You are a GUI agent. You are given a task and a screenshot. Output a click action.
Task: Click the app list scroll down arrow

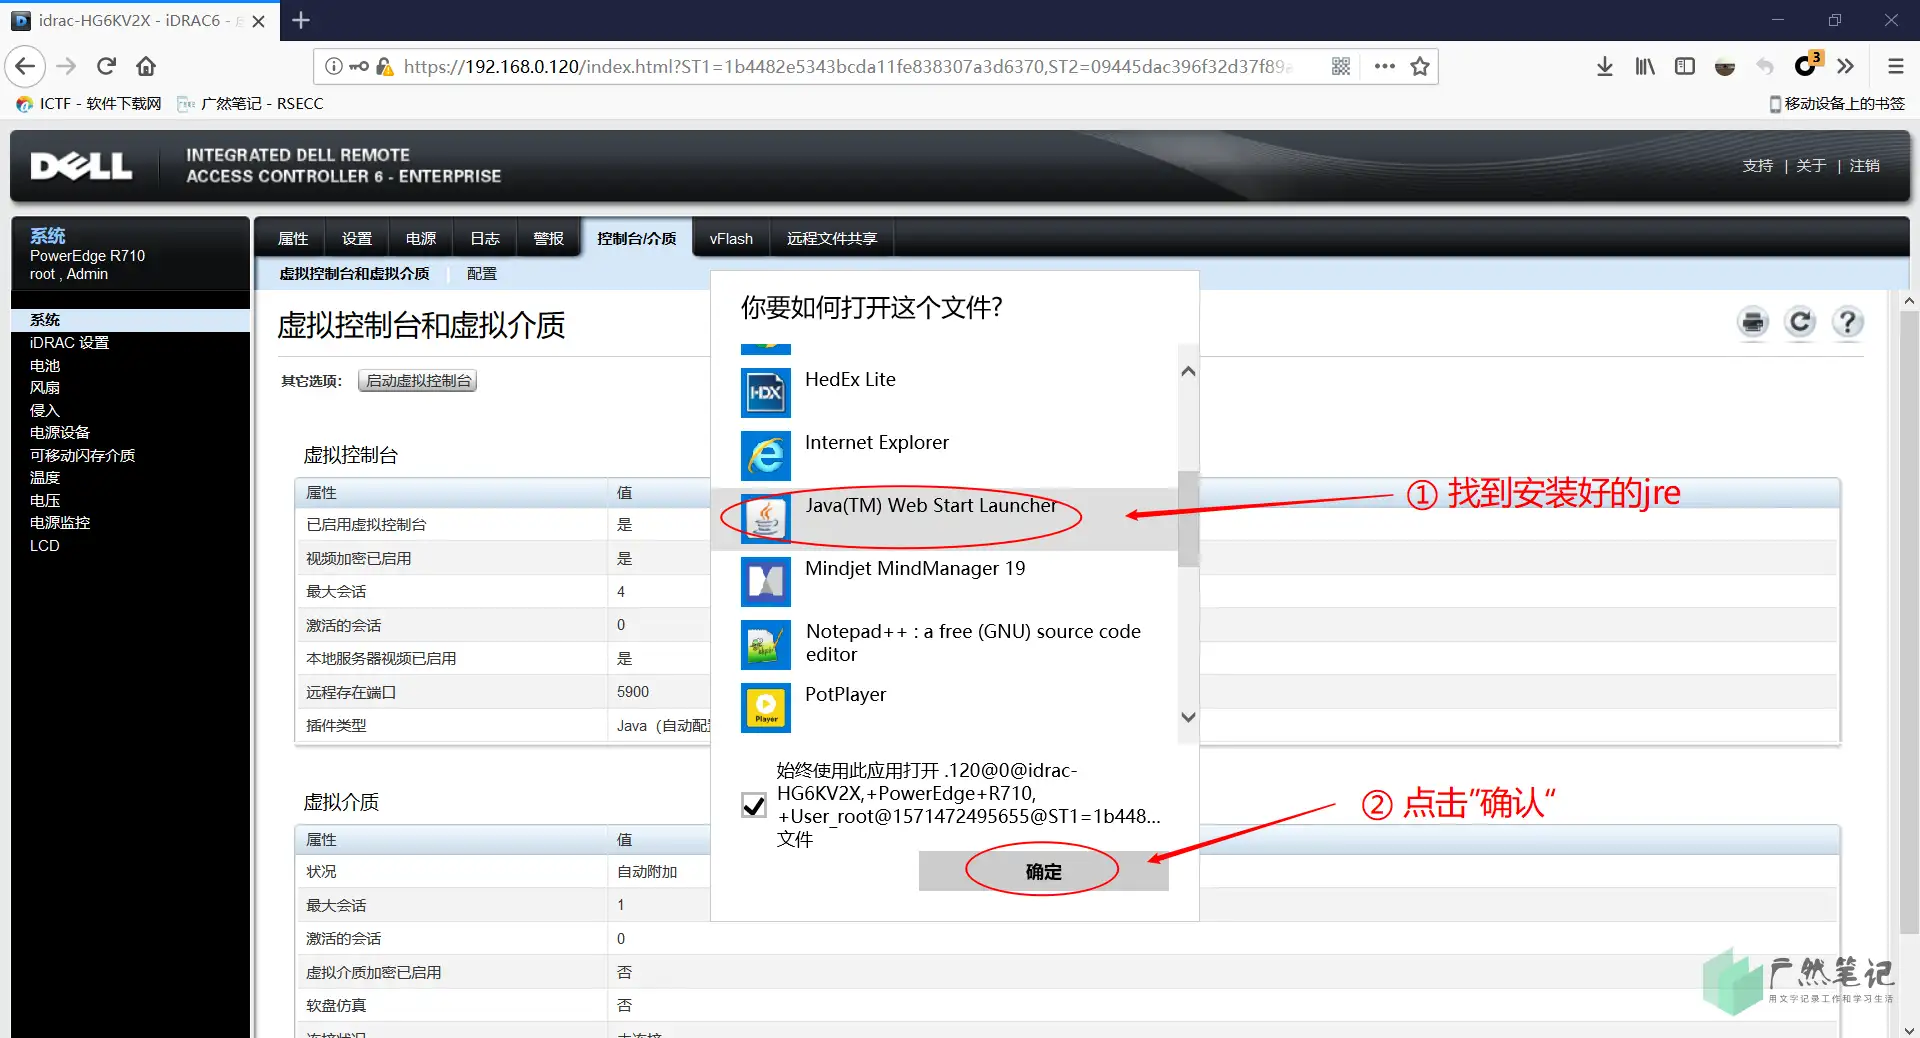pos(1188,717)
